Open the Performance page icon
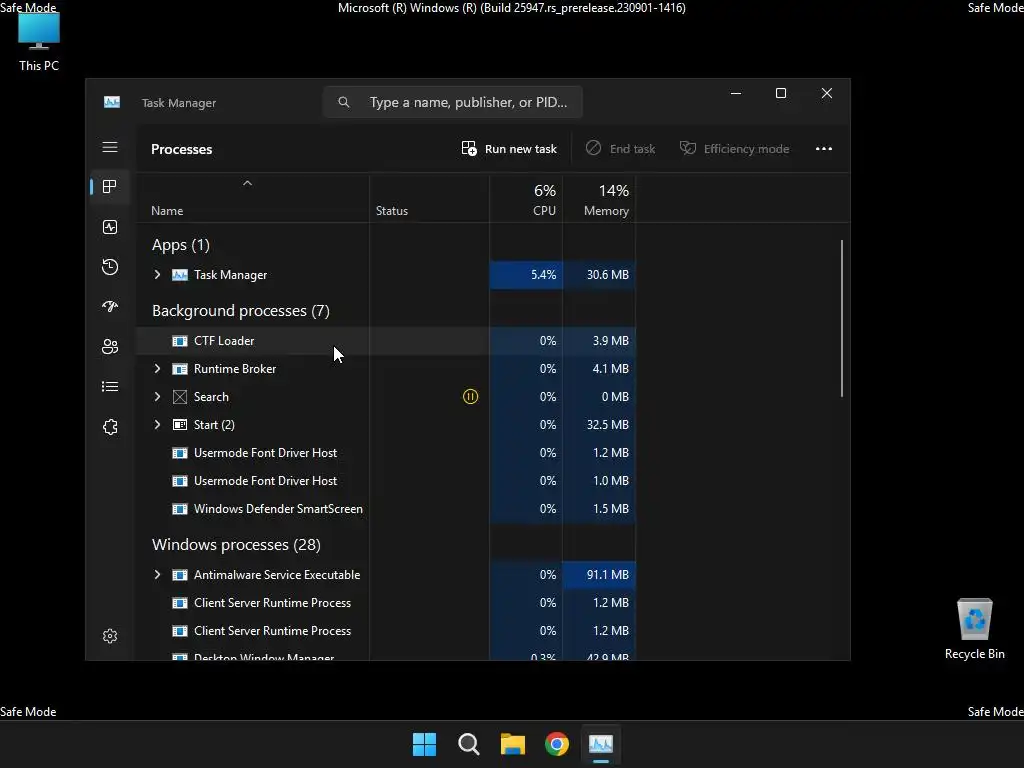This screenshot has width=1024, height=768. [x=110, y=227]
